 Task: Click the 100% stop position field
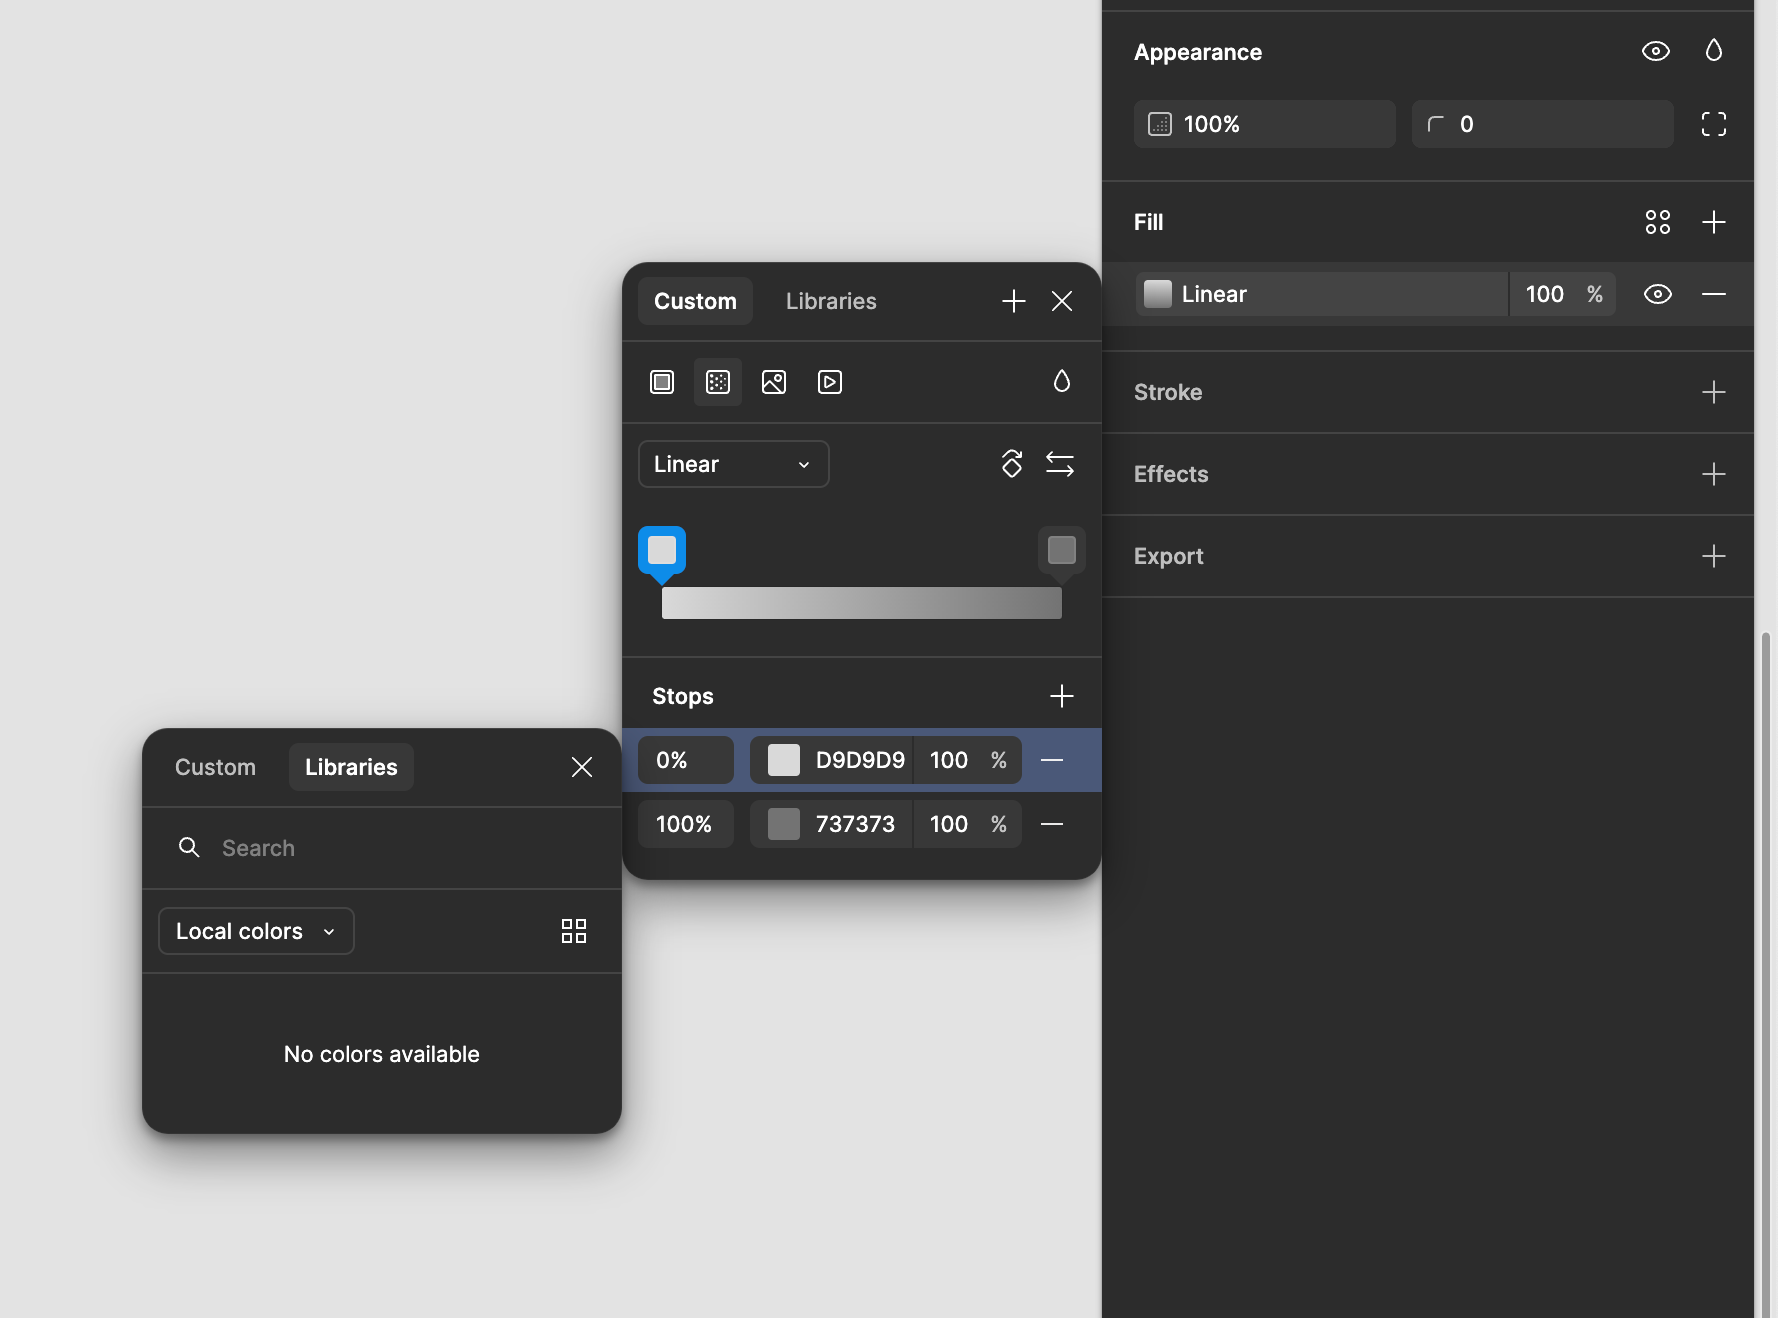click(x=686, y=824)
